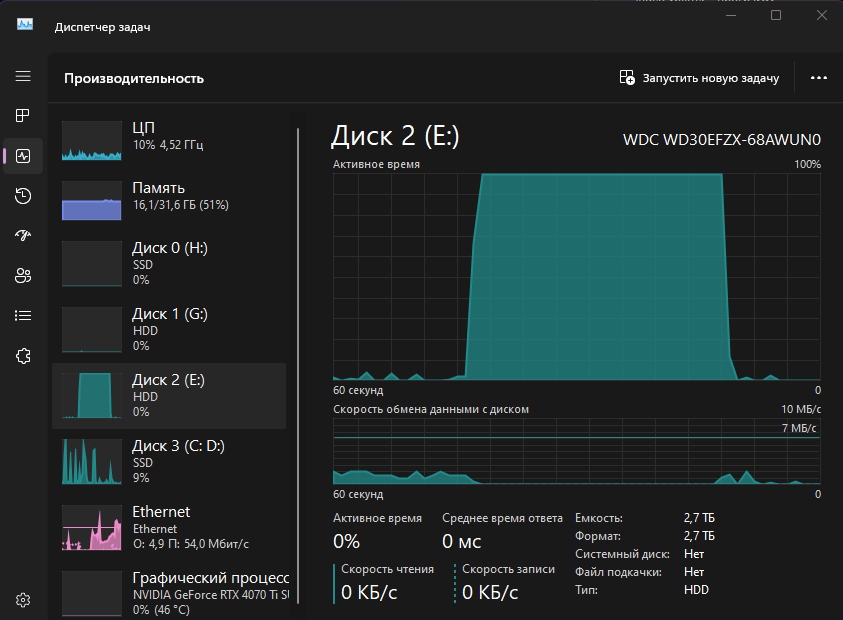This screenshot has width=843, height=620.
Task: Click the read speed 0 KB/s value
Action: 369,592
